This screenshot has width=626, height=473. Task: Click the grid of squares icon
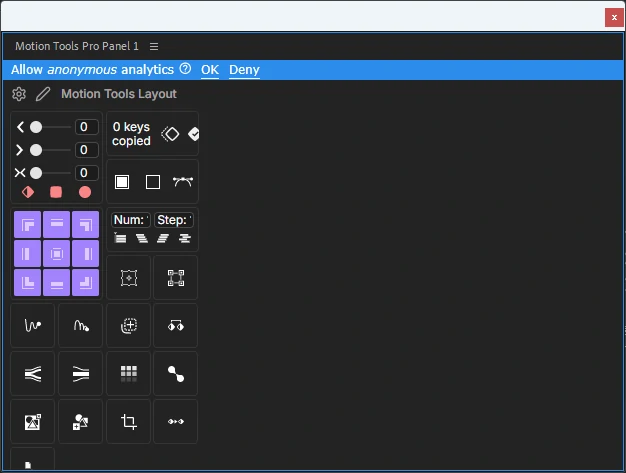tap(129, 374)
